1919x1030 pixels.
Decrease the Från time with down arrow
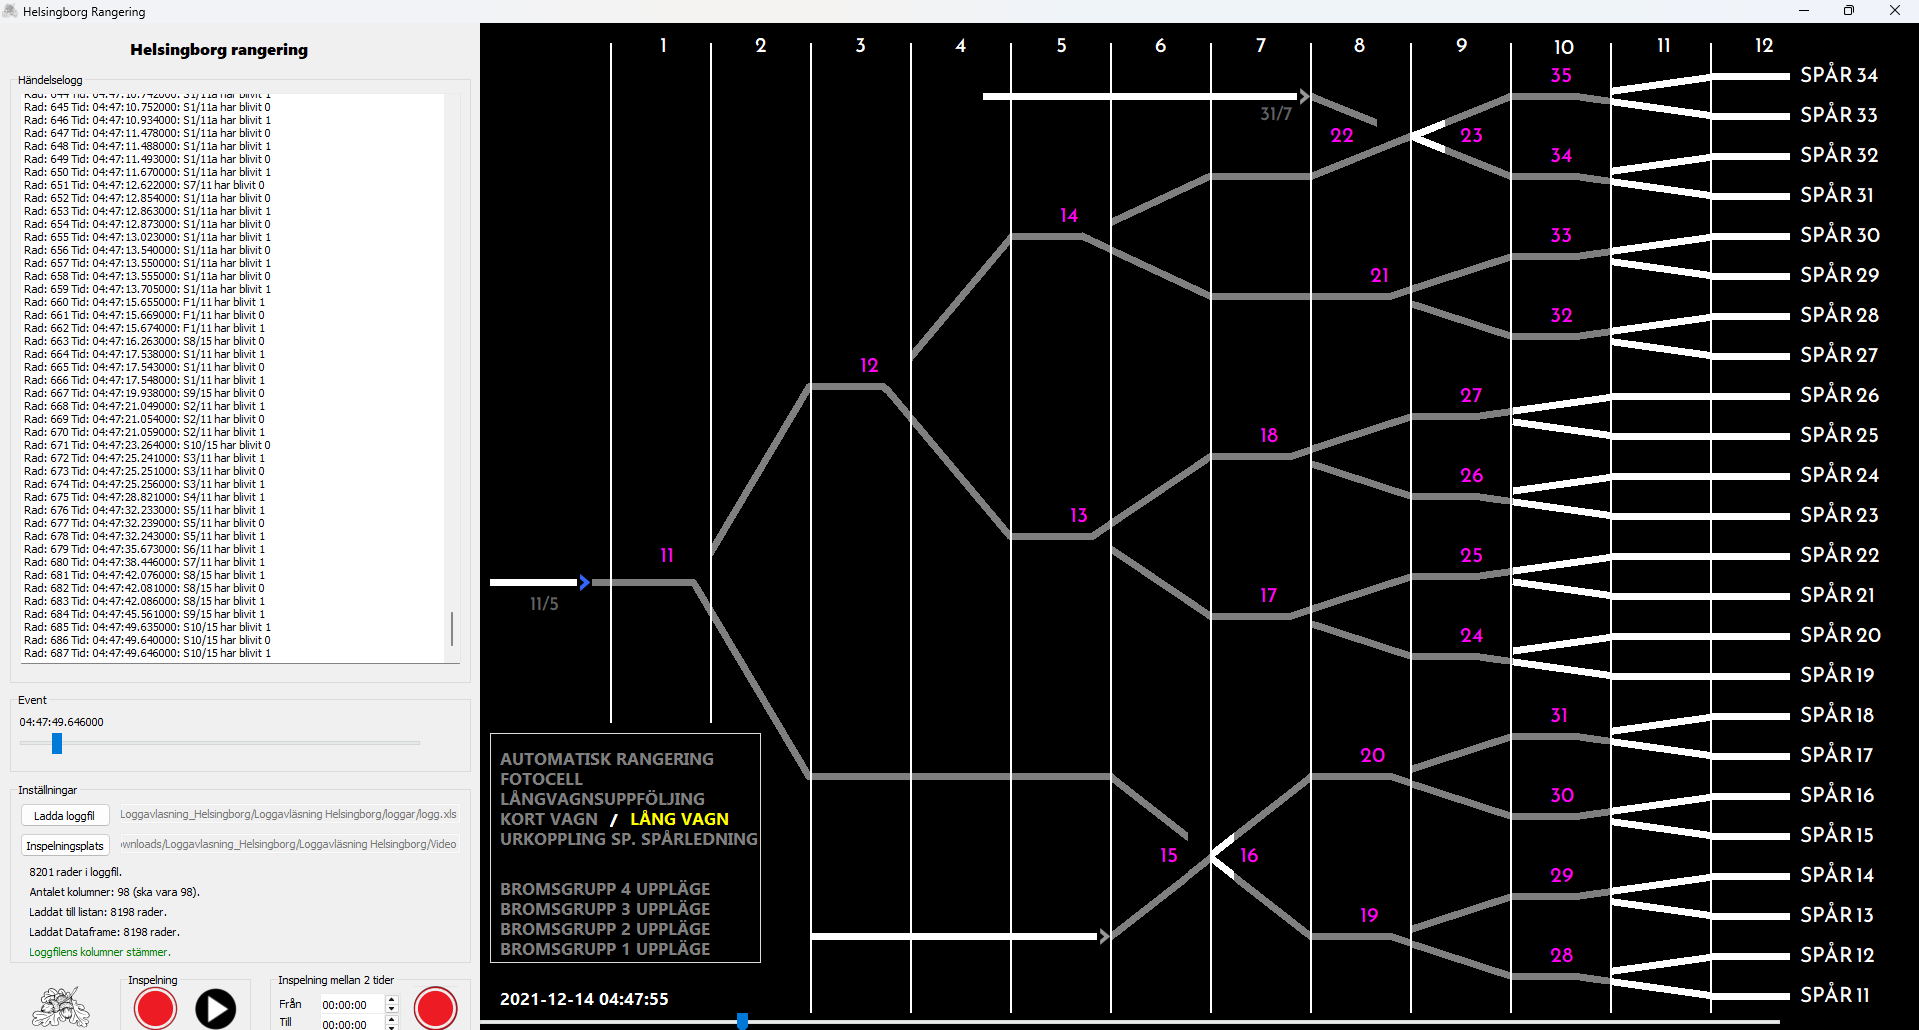(391, 1009)
